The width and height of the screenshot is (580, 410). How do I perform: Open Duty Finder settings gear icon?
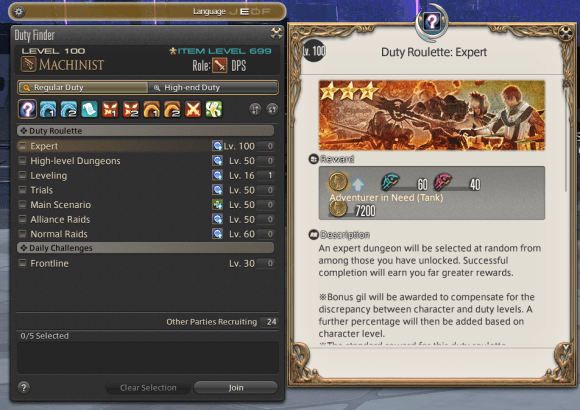coord(19,11)
